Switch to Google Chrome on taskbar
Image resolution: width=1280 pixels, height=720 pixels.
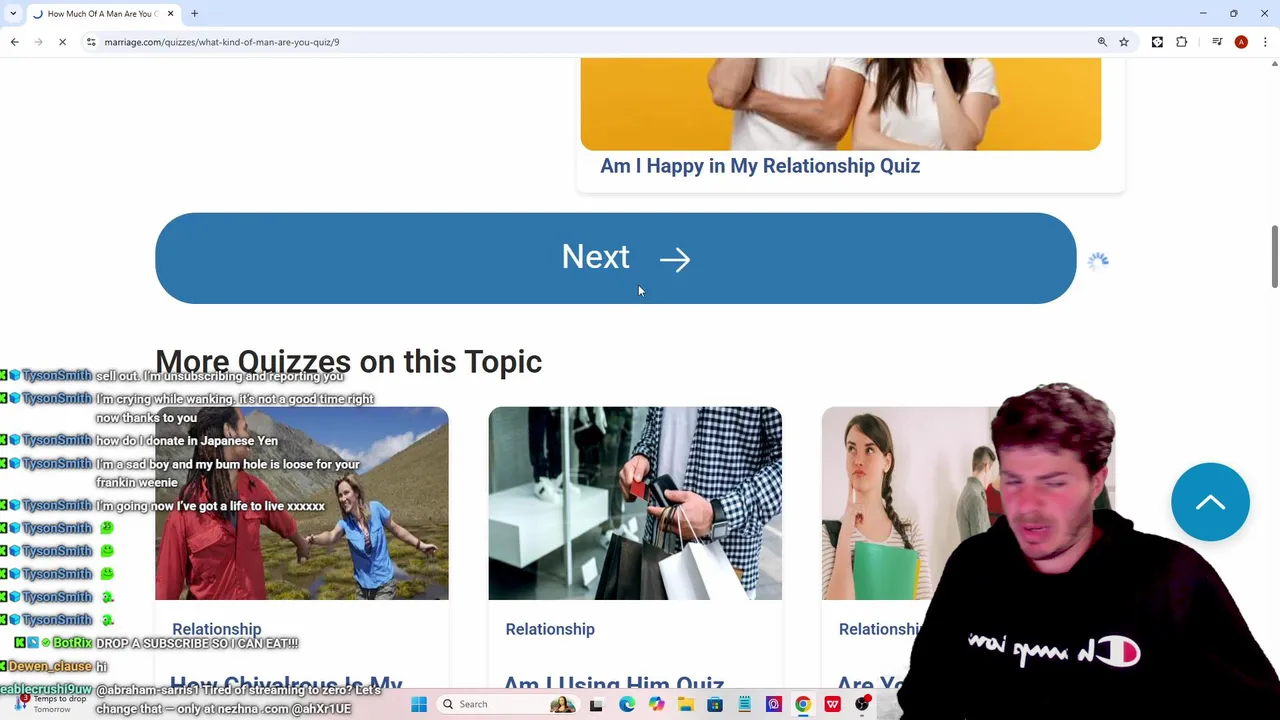tap(803, 704)
